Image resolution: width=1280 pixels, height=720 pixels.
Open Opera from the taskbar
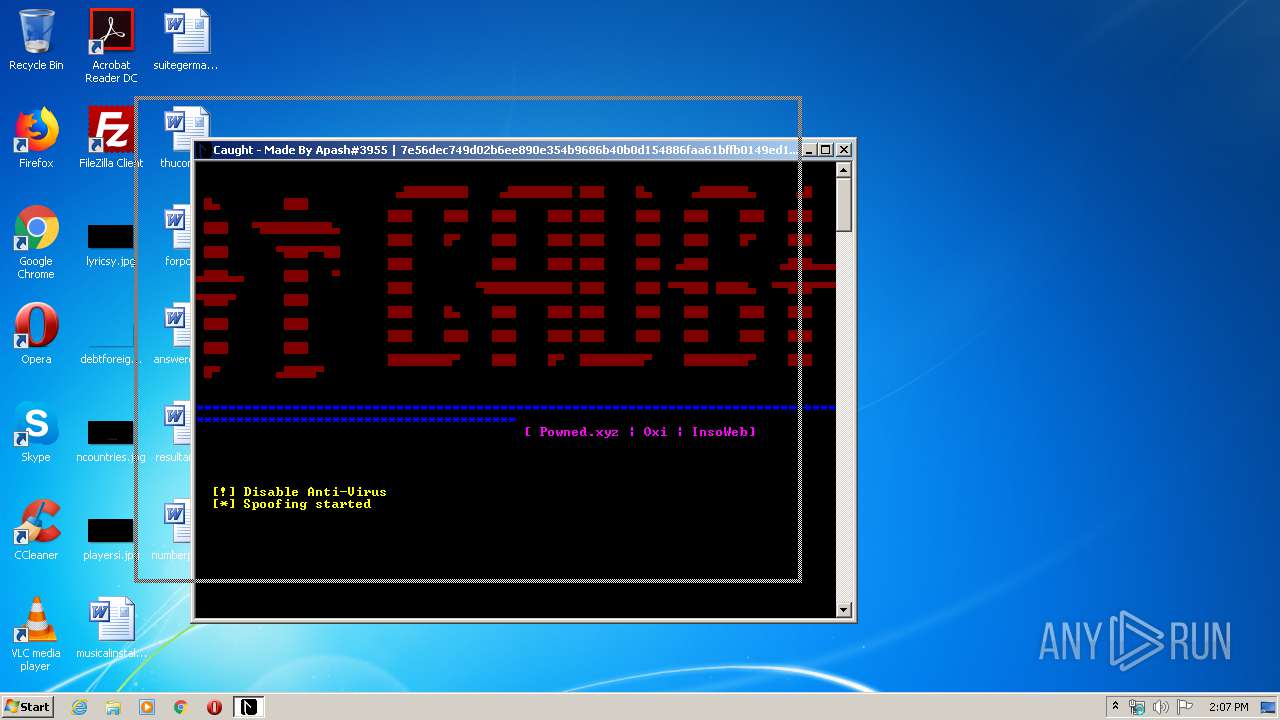click(214, 707)
